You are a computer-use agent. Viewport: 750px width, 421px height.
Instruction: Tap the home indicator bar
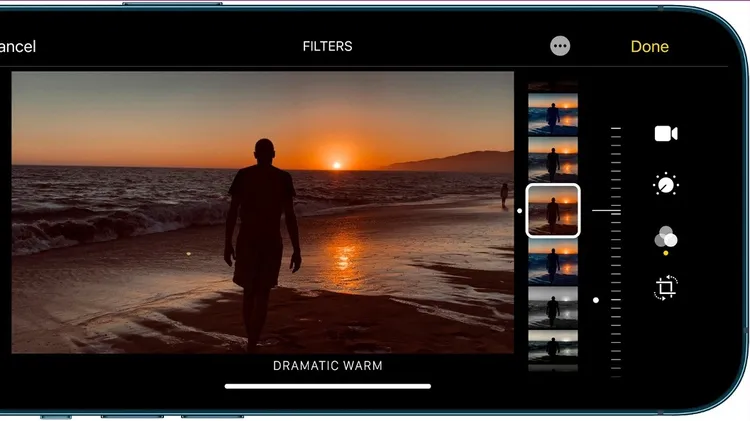pyautogui.click(x=328, y=386)
